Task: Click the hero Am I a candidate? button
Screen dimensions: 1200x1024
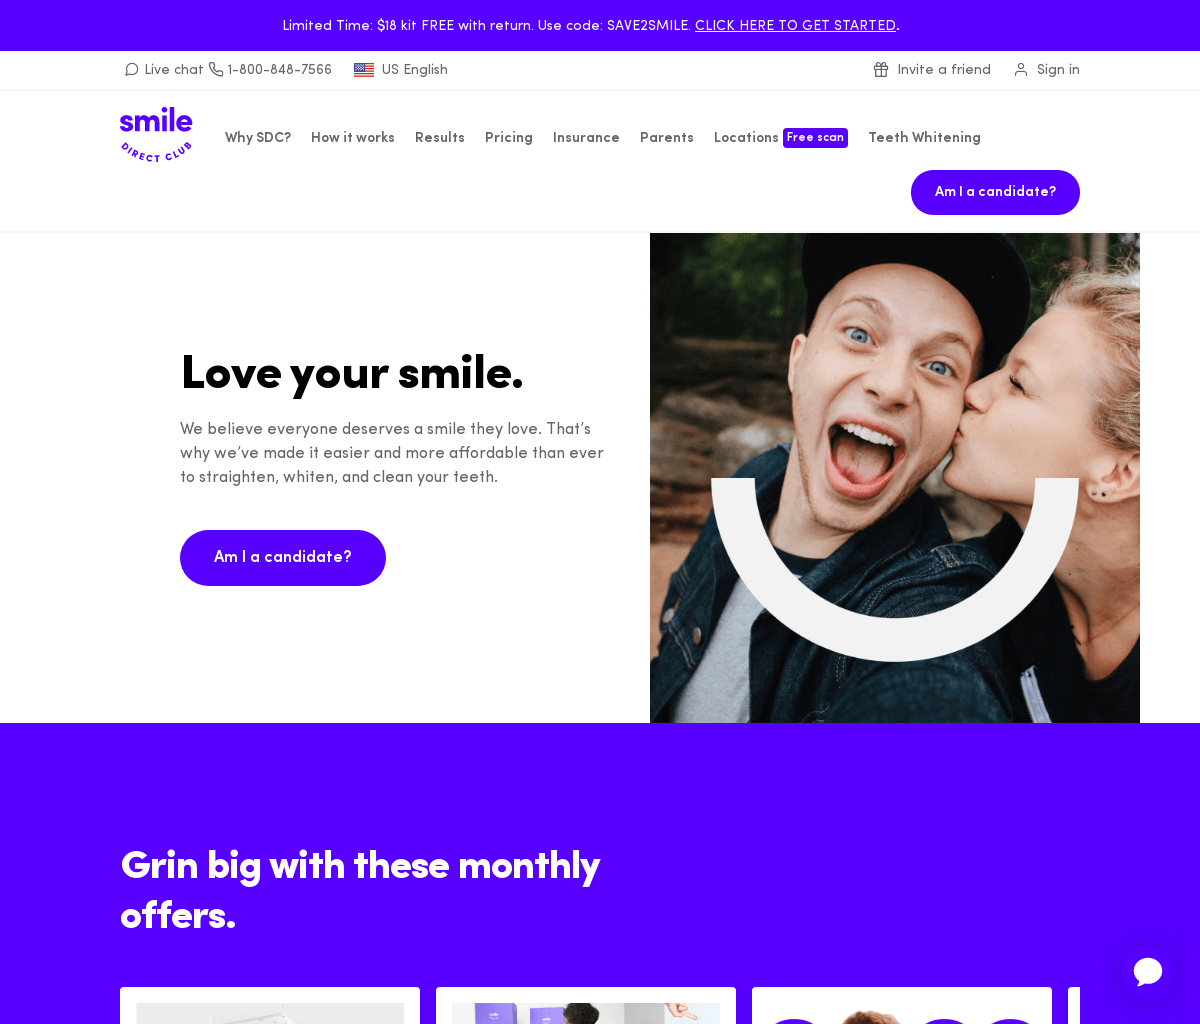Action: click(x=283, y=558)
